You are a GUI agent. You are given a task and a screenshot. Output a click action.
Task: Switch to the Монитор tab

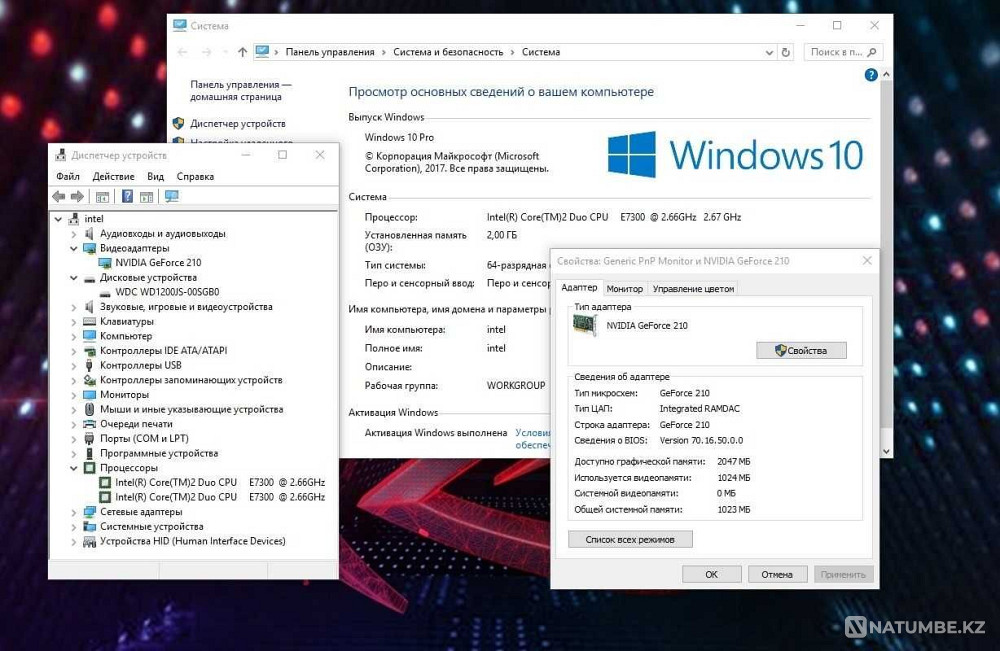625,287
